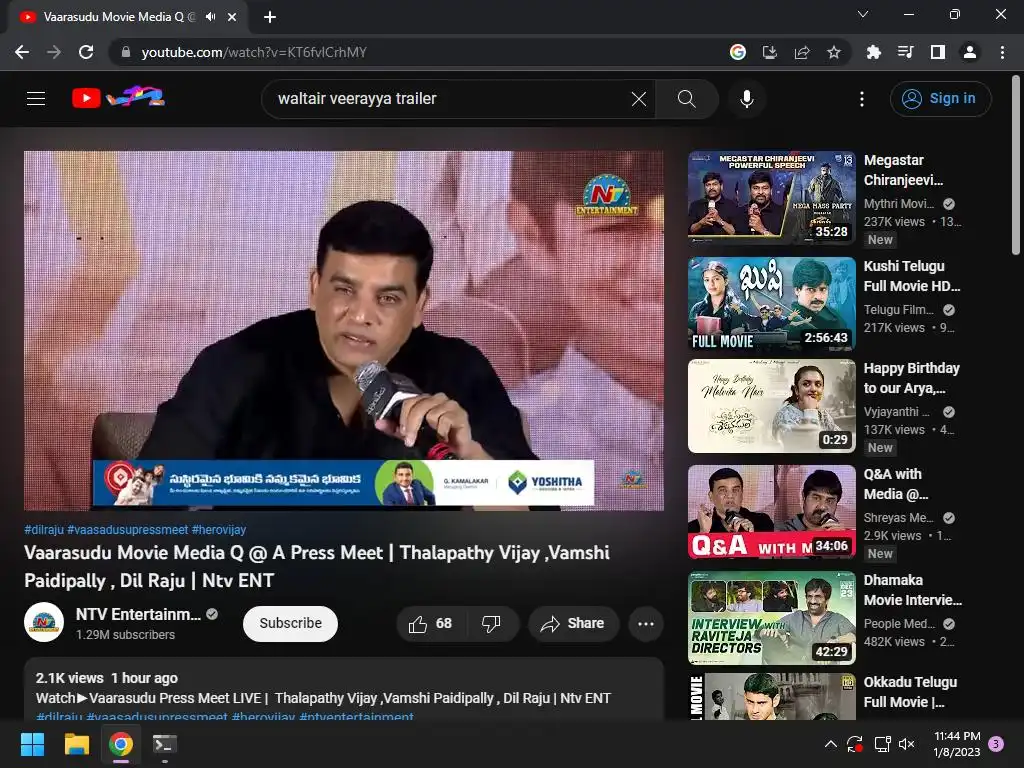
Task: Click Chrome icon in taskbar
Action: pos(121,744)
